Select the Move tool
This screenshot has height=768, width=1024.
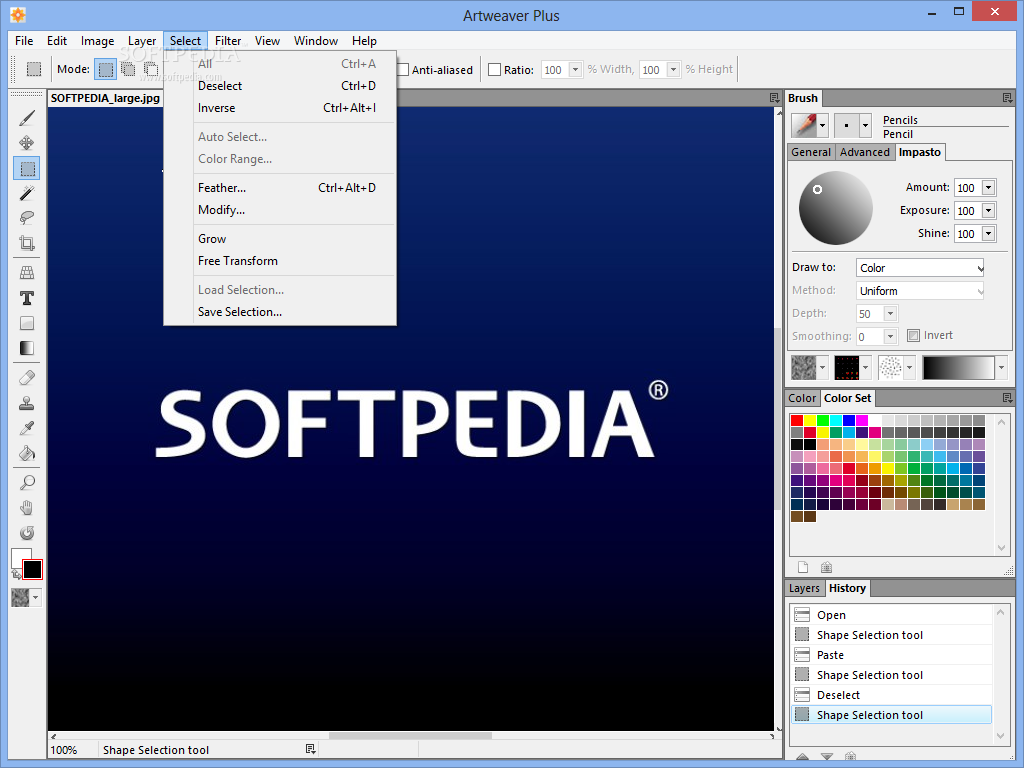[27, 143]
